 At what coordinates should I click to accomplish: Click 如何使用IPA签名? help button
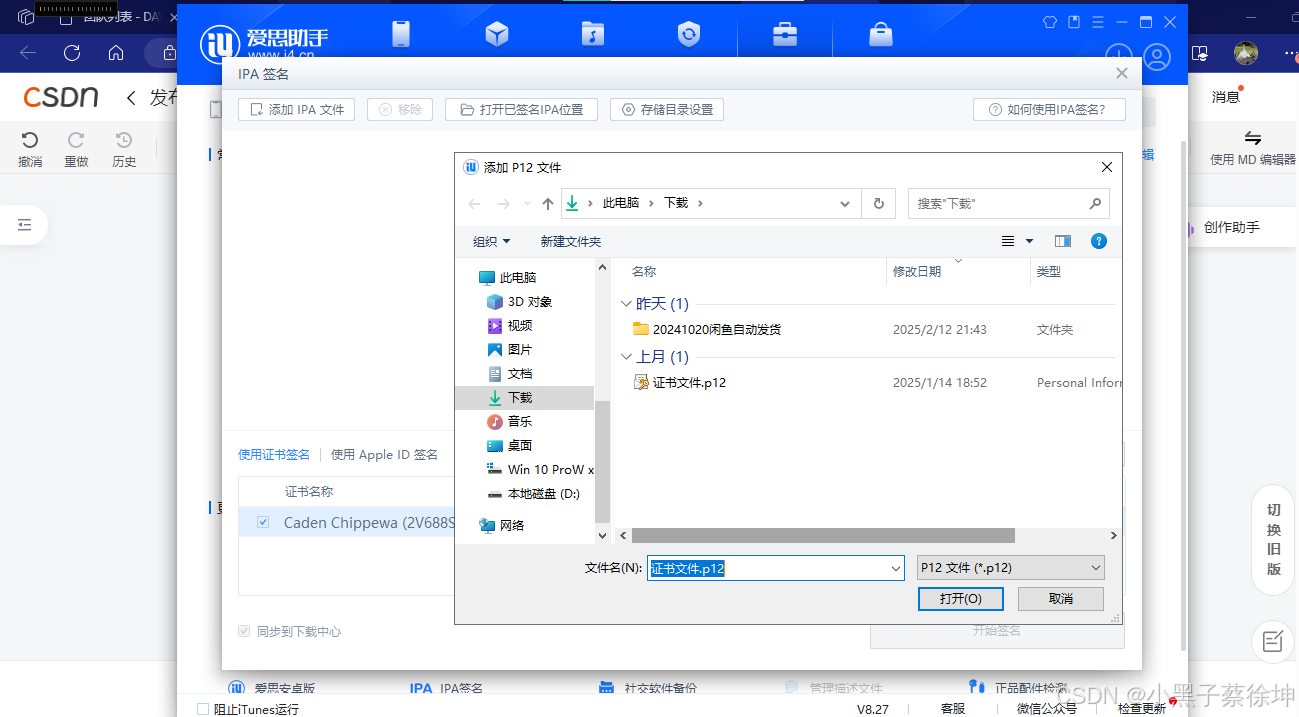tap(1049, 109)
